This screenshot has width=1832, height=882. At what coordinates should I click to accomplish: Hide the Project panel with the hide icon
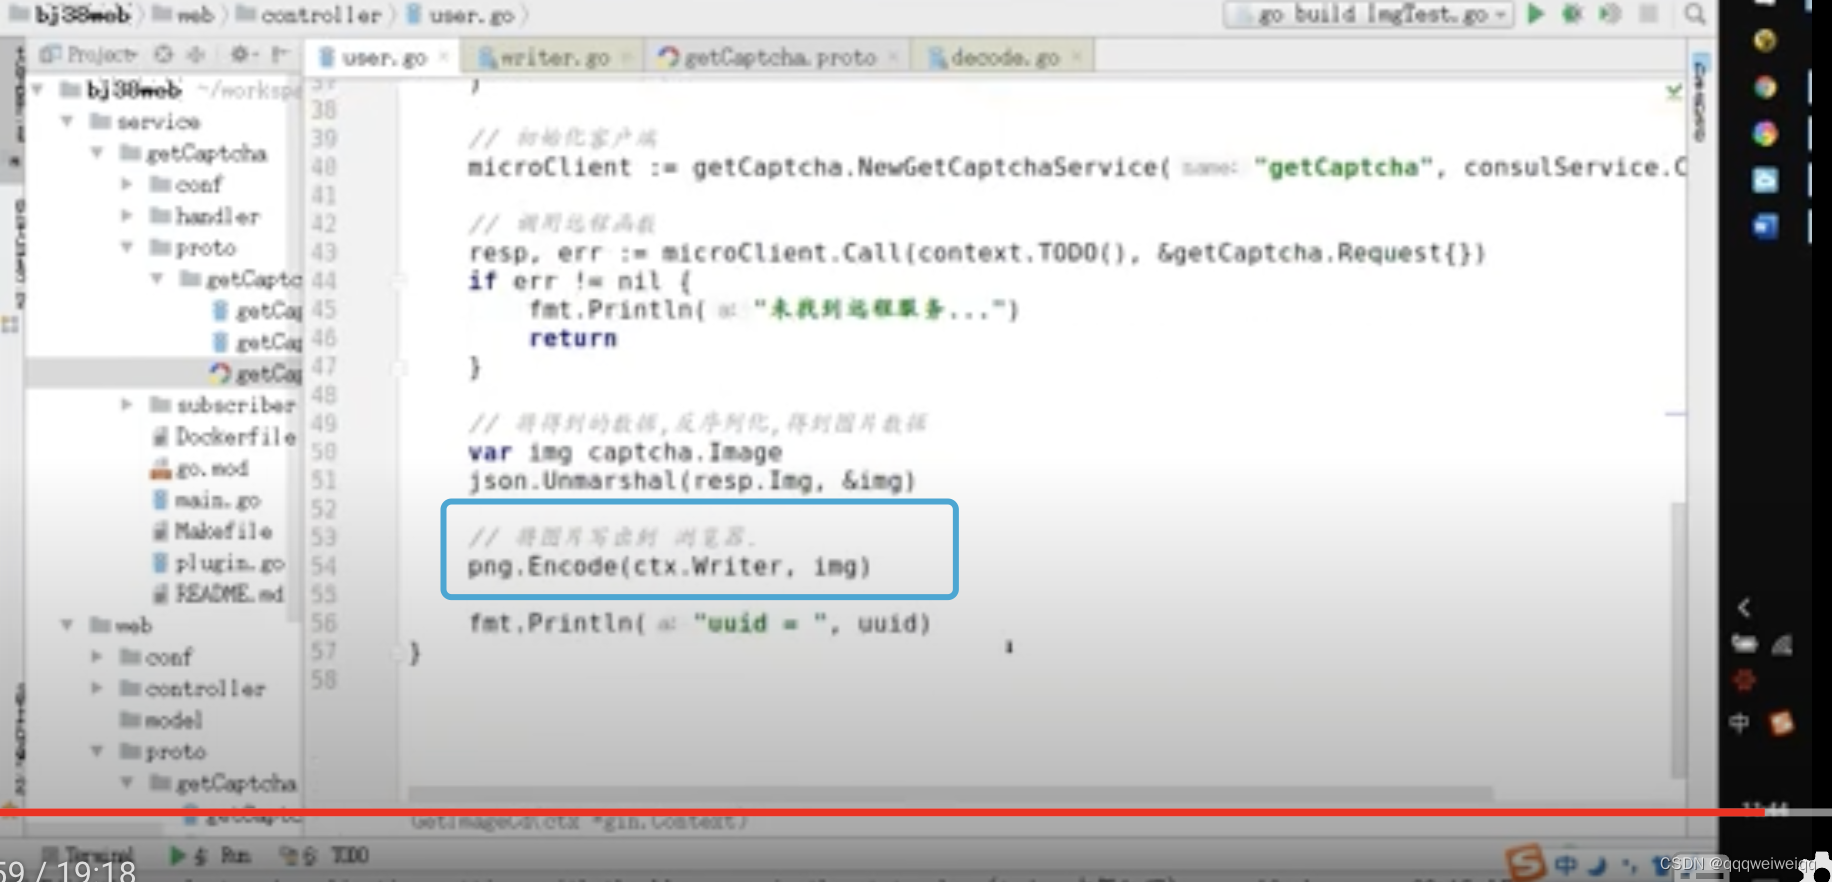280,54
